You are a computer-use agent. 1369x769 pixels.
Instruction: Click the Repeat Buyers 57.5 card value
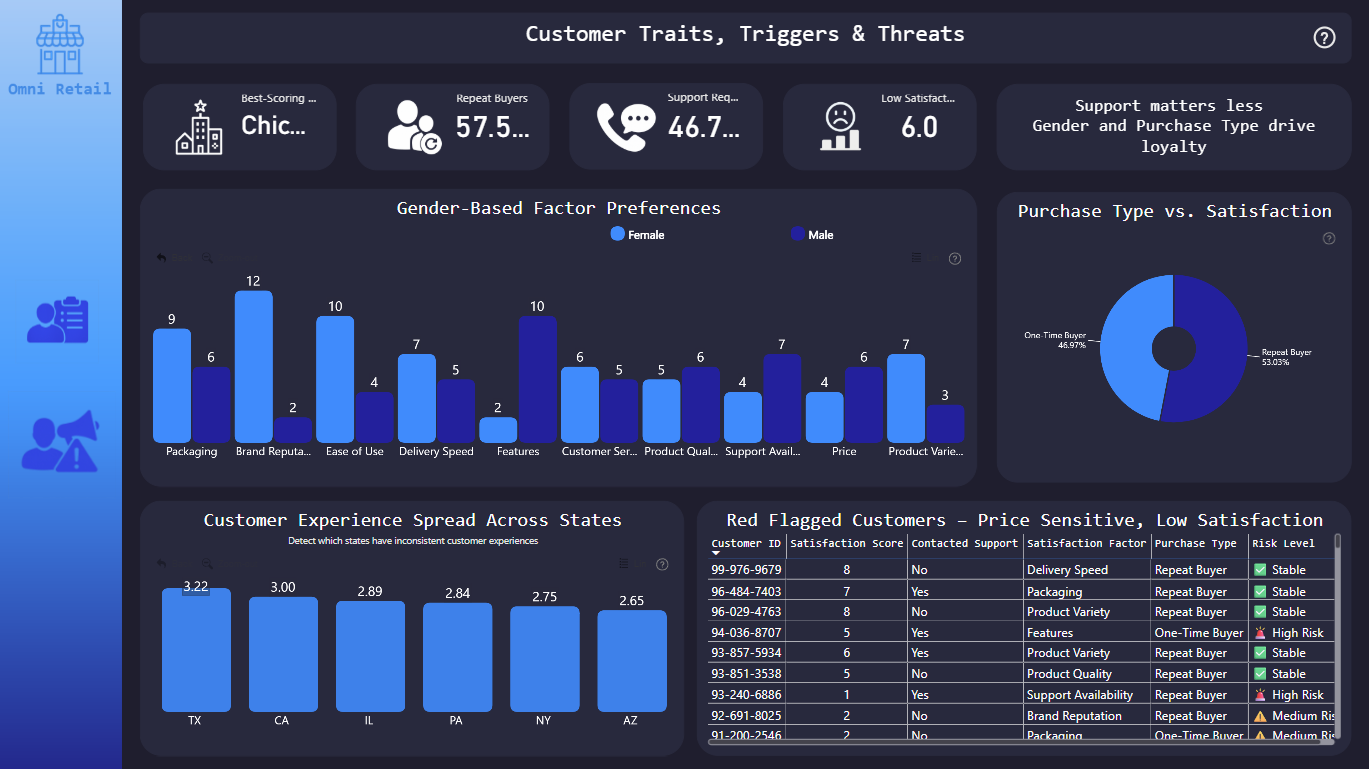[x=493, y=127]
